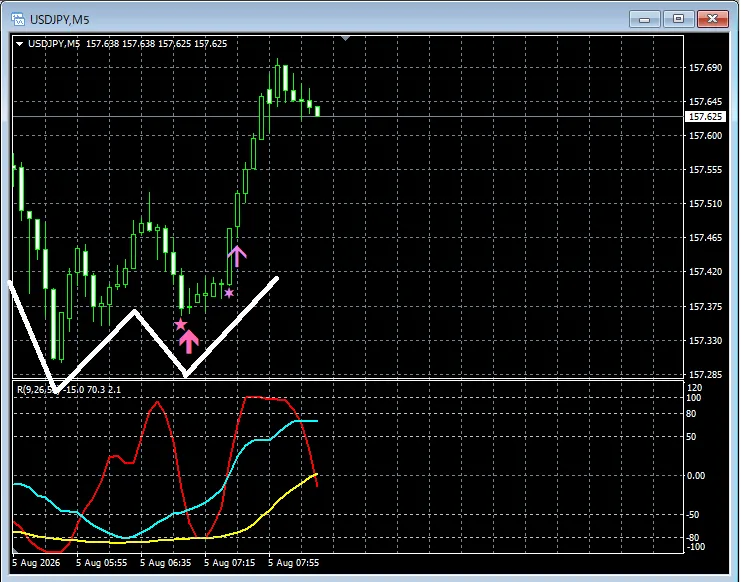Click the 157.645 price scale label
The height and width of the screenshot is (582, 741).
tap(706, 102)
